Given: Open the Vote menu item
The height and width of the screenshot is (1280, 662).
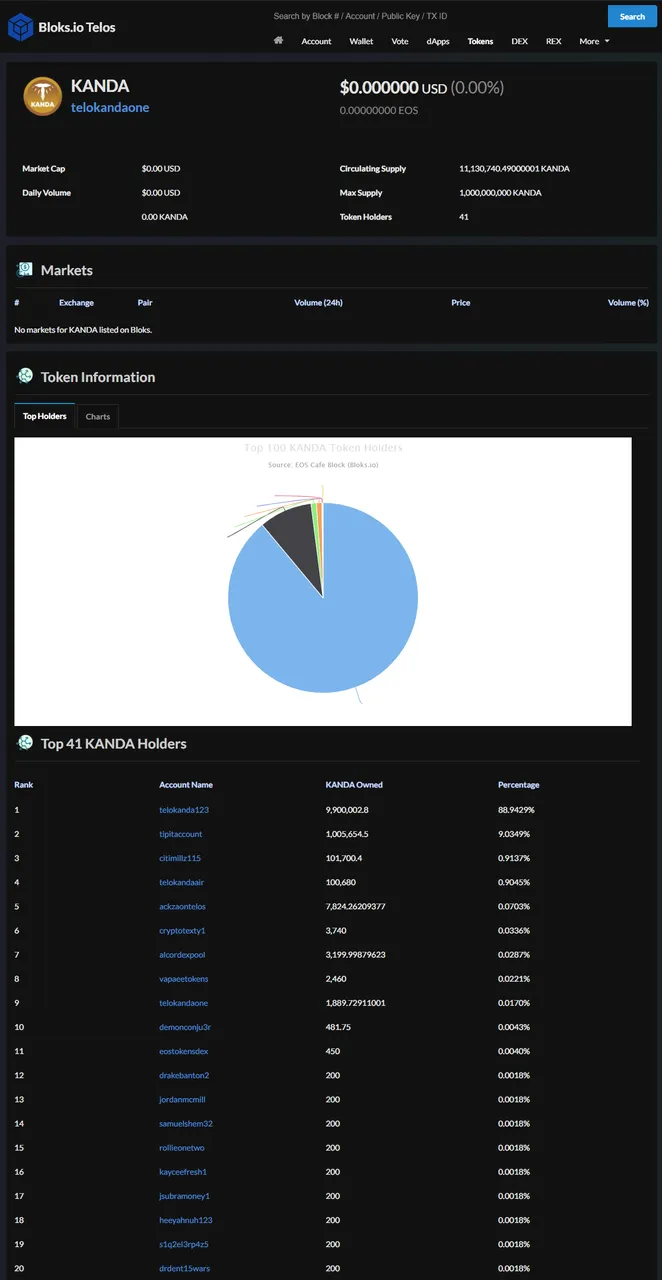Looking at the screenshot, I should [400, 41].
